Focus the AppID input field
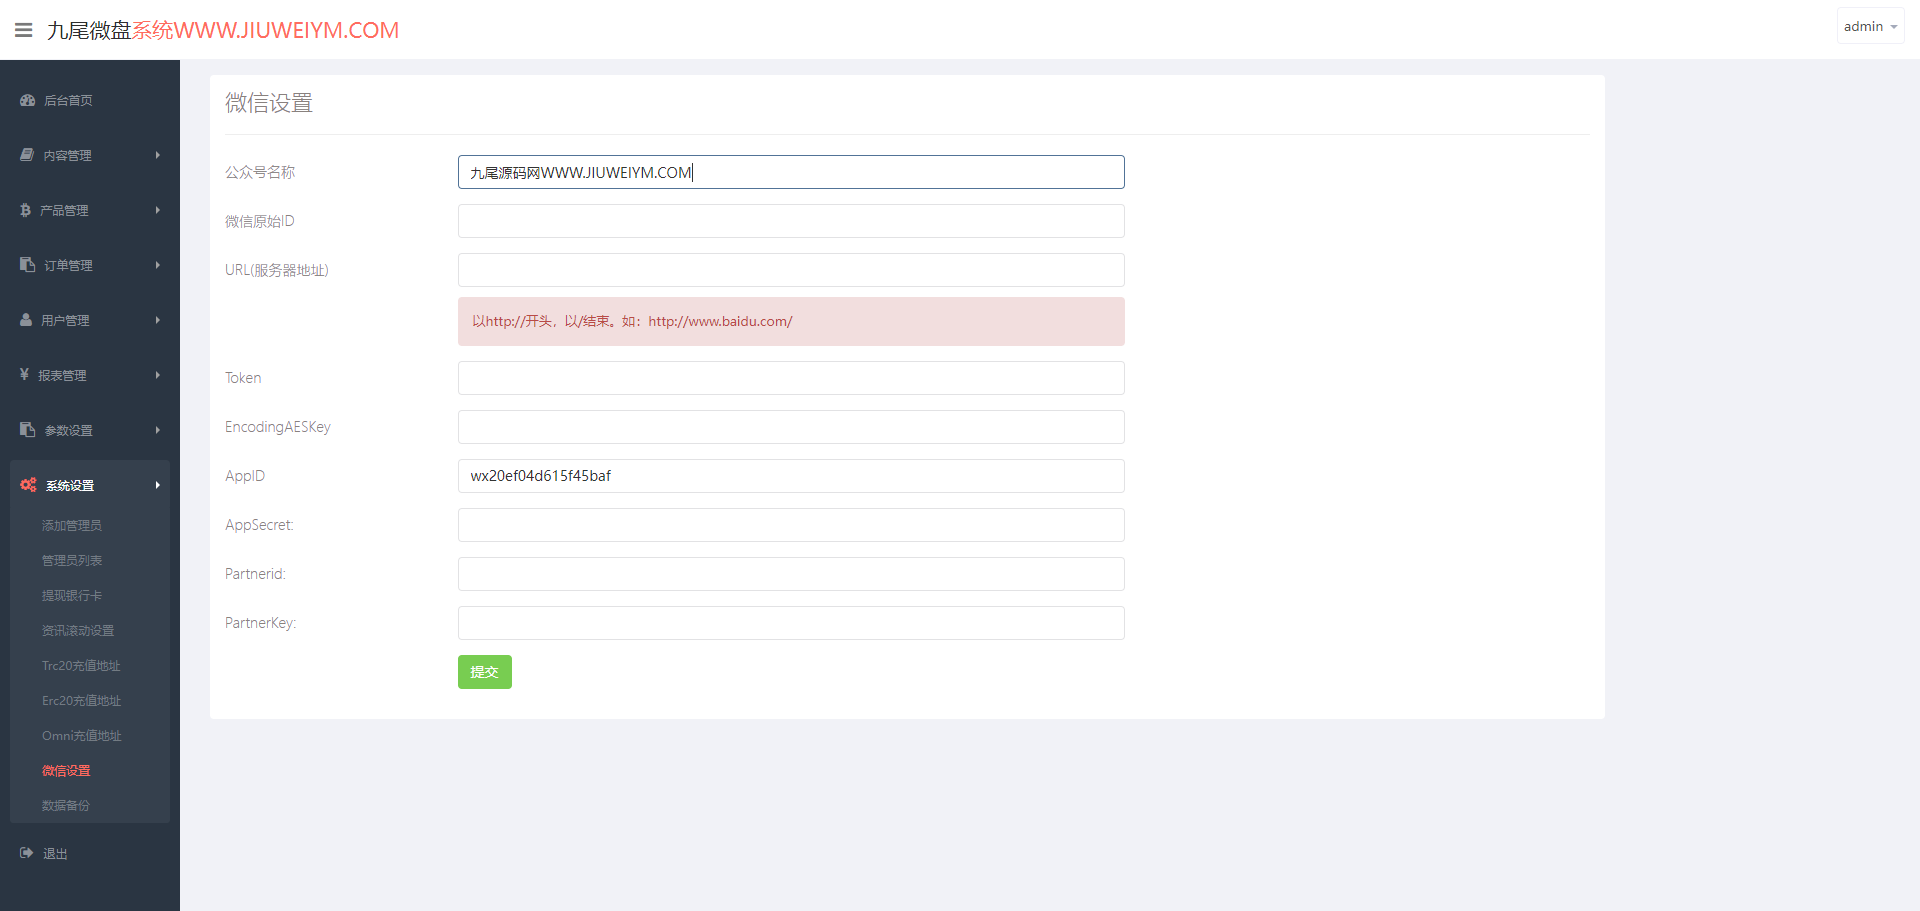 coord(791,476)
